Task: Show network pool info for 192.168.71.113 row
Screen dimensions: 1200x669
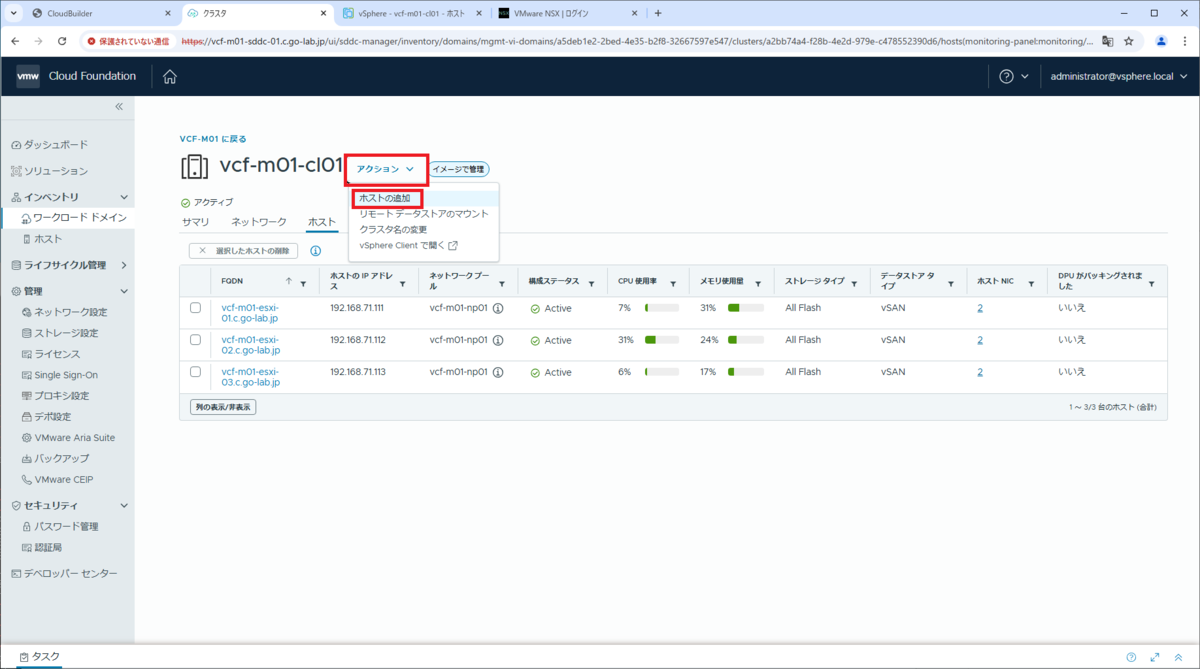Action: coord(498,372)
